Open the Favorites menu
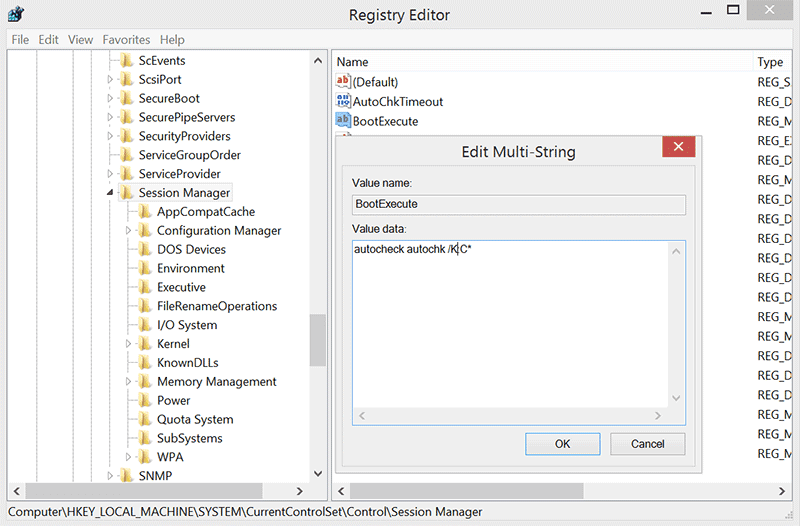Image resolution: width=800 pixels, height=526 pixels. tap(126, 39)
